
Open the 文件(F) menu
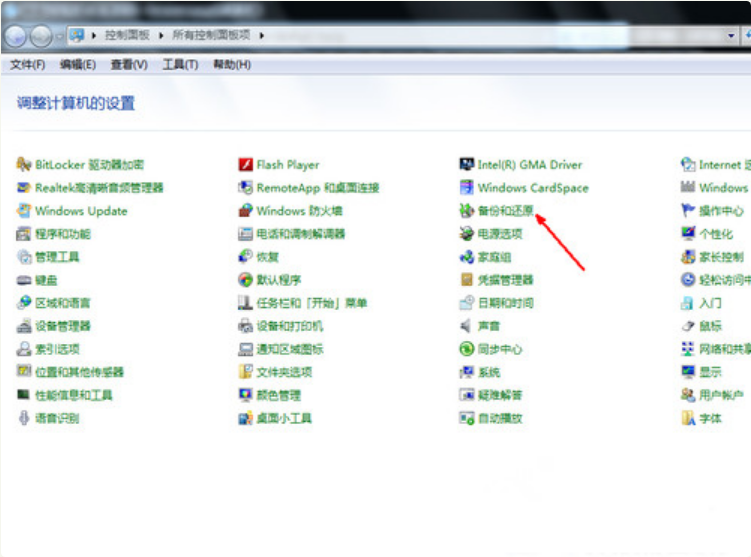pos(27,65)
